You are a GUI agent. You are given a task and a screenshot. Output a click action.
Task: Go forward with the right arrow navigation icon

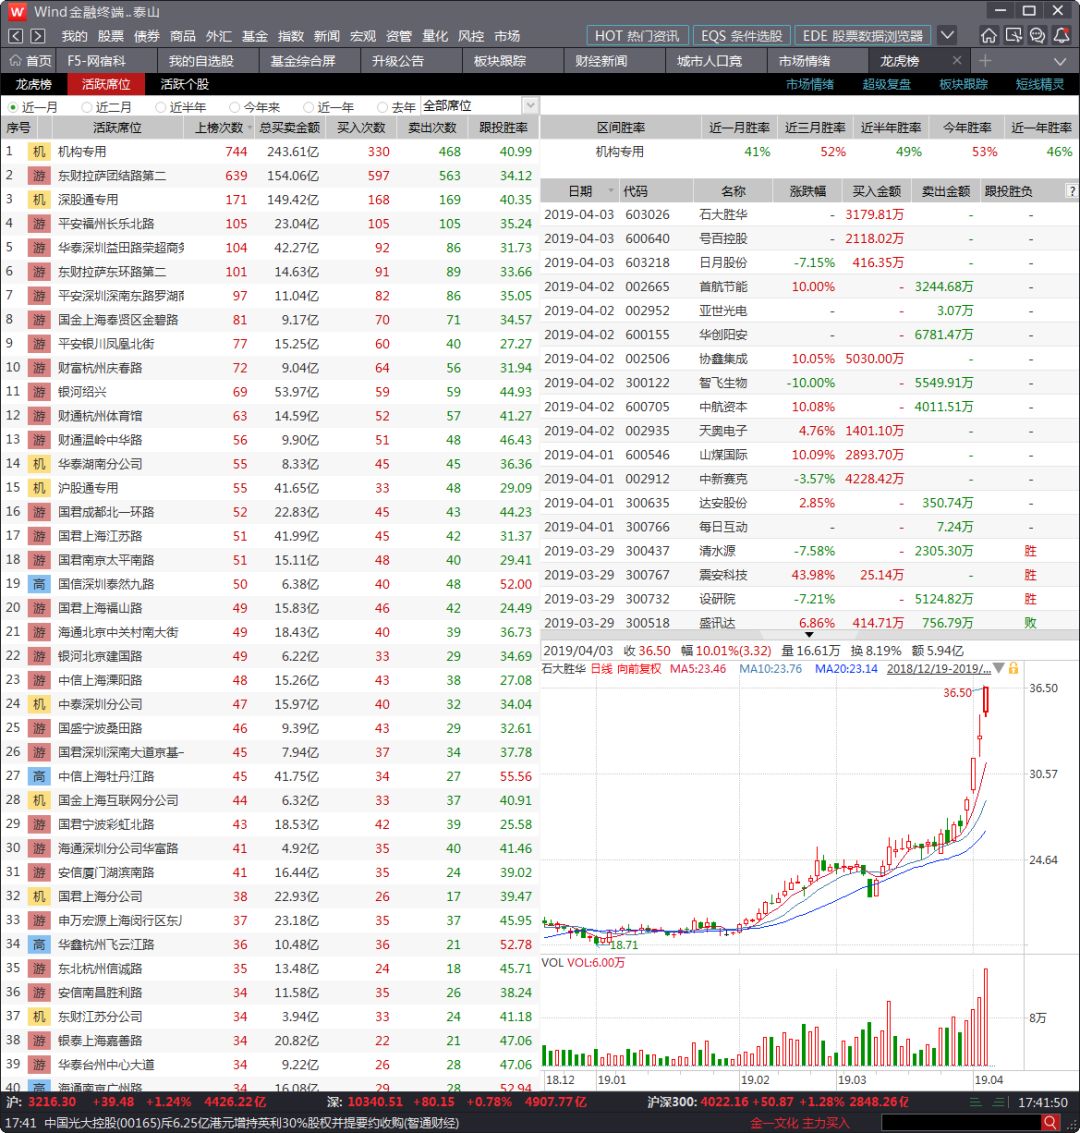[38, 35]
